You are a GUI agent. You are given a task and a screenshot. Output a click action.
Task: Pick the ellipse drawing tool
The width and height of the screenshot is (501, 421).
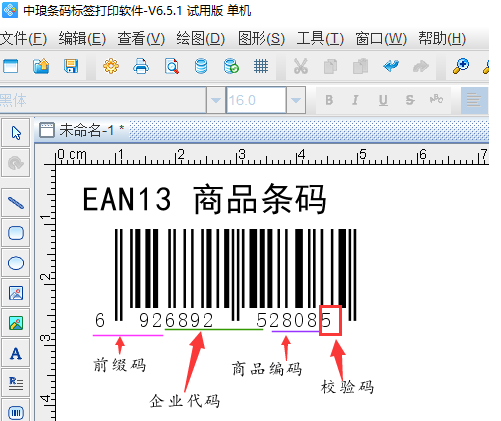coord(16,263)
